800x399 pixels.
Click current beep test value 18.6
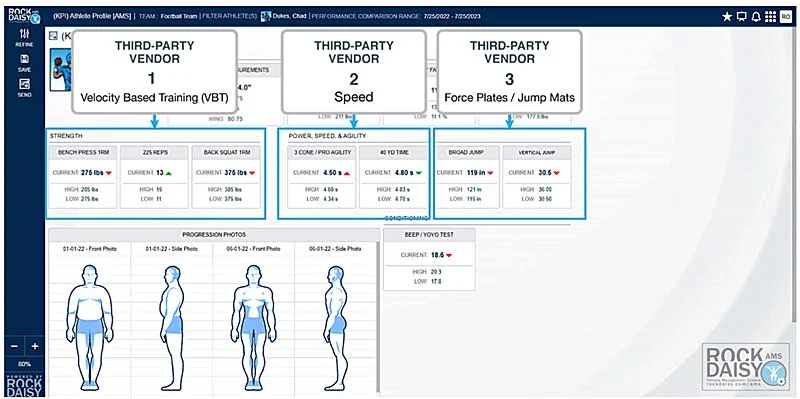coord(437,255)
